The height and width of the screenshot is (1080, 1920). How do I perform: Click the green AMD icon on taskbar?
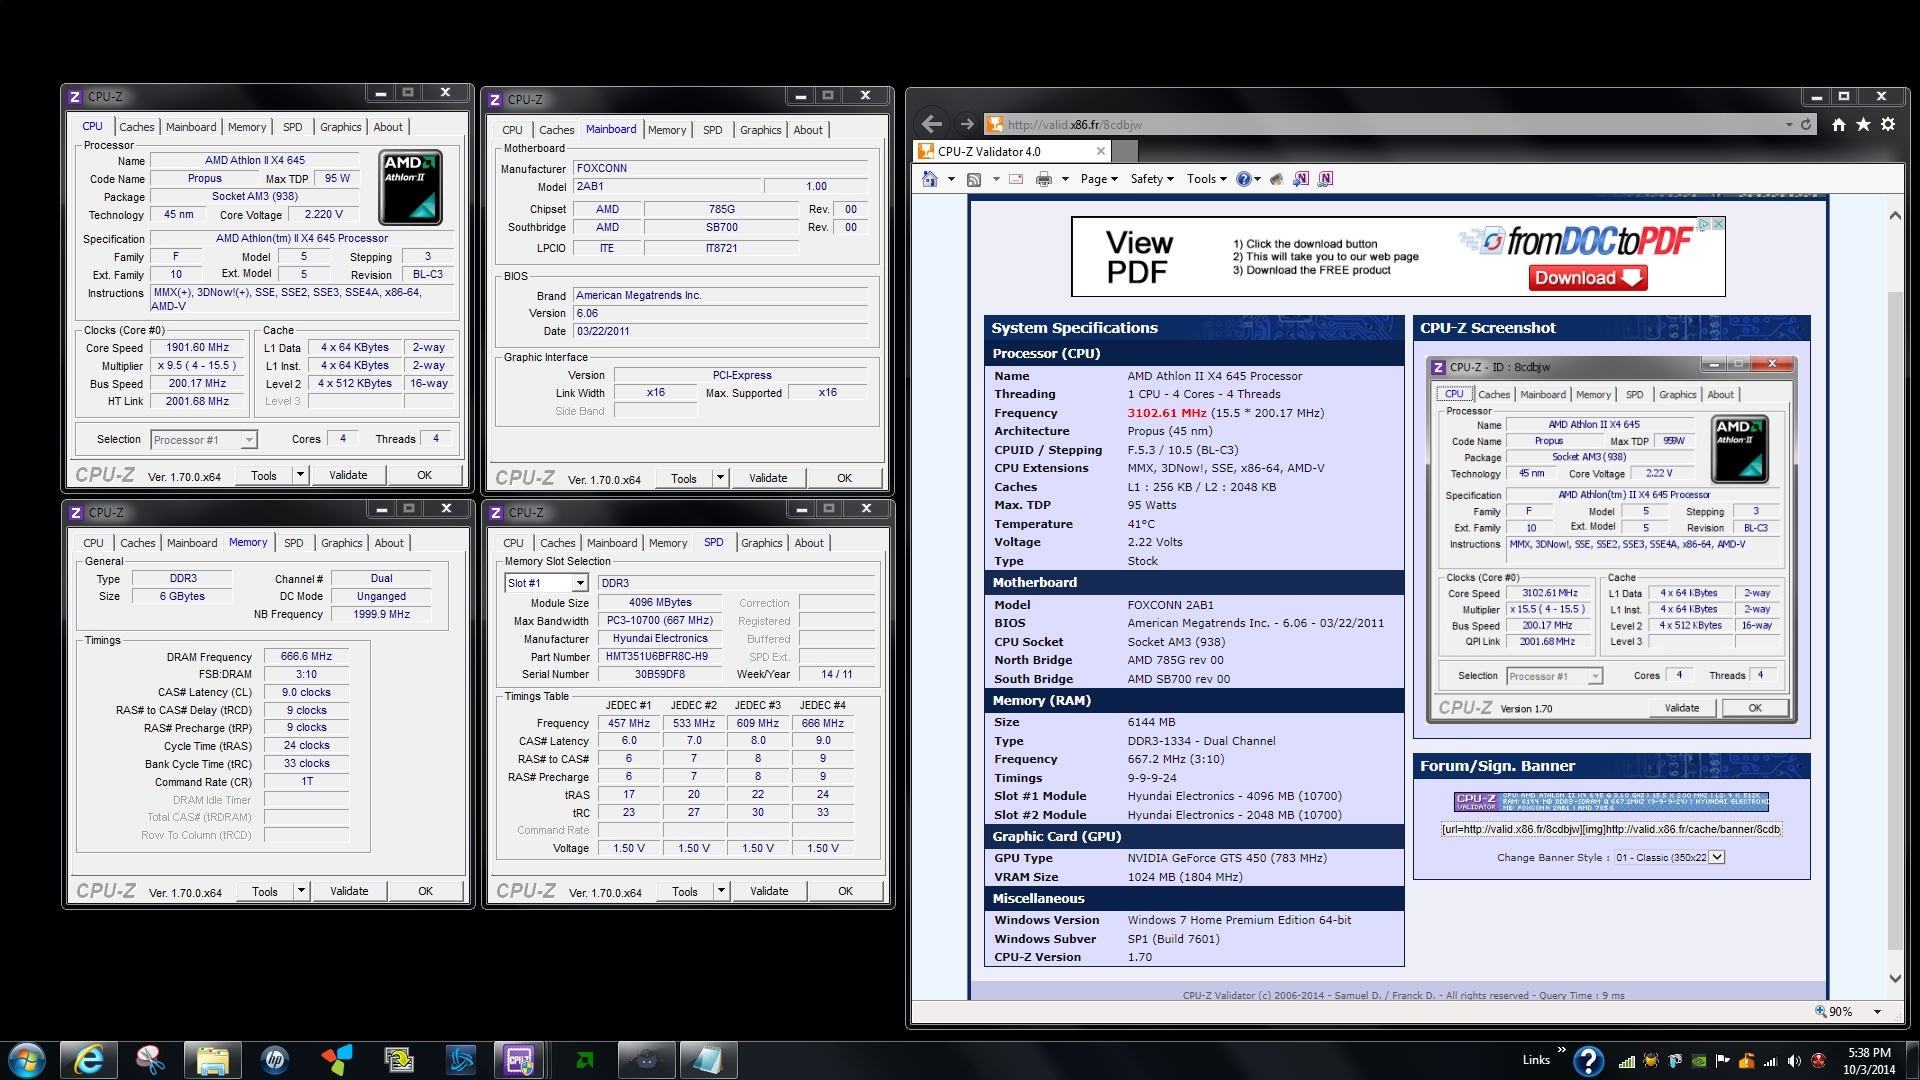(585, 1059)
